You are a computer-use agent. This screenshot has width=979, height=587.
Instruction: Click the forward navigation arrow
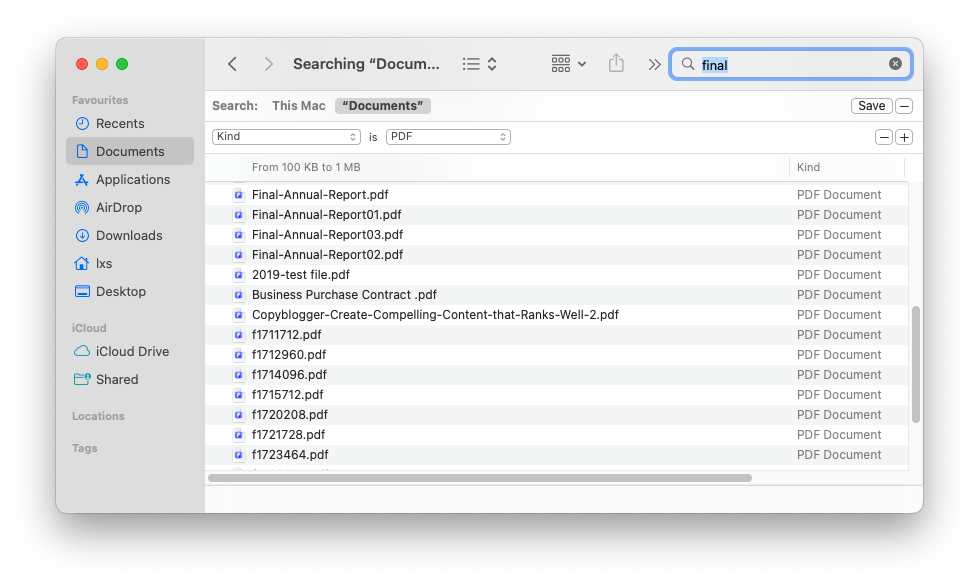268,63
